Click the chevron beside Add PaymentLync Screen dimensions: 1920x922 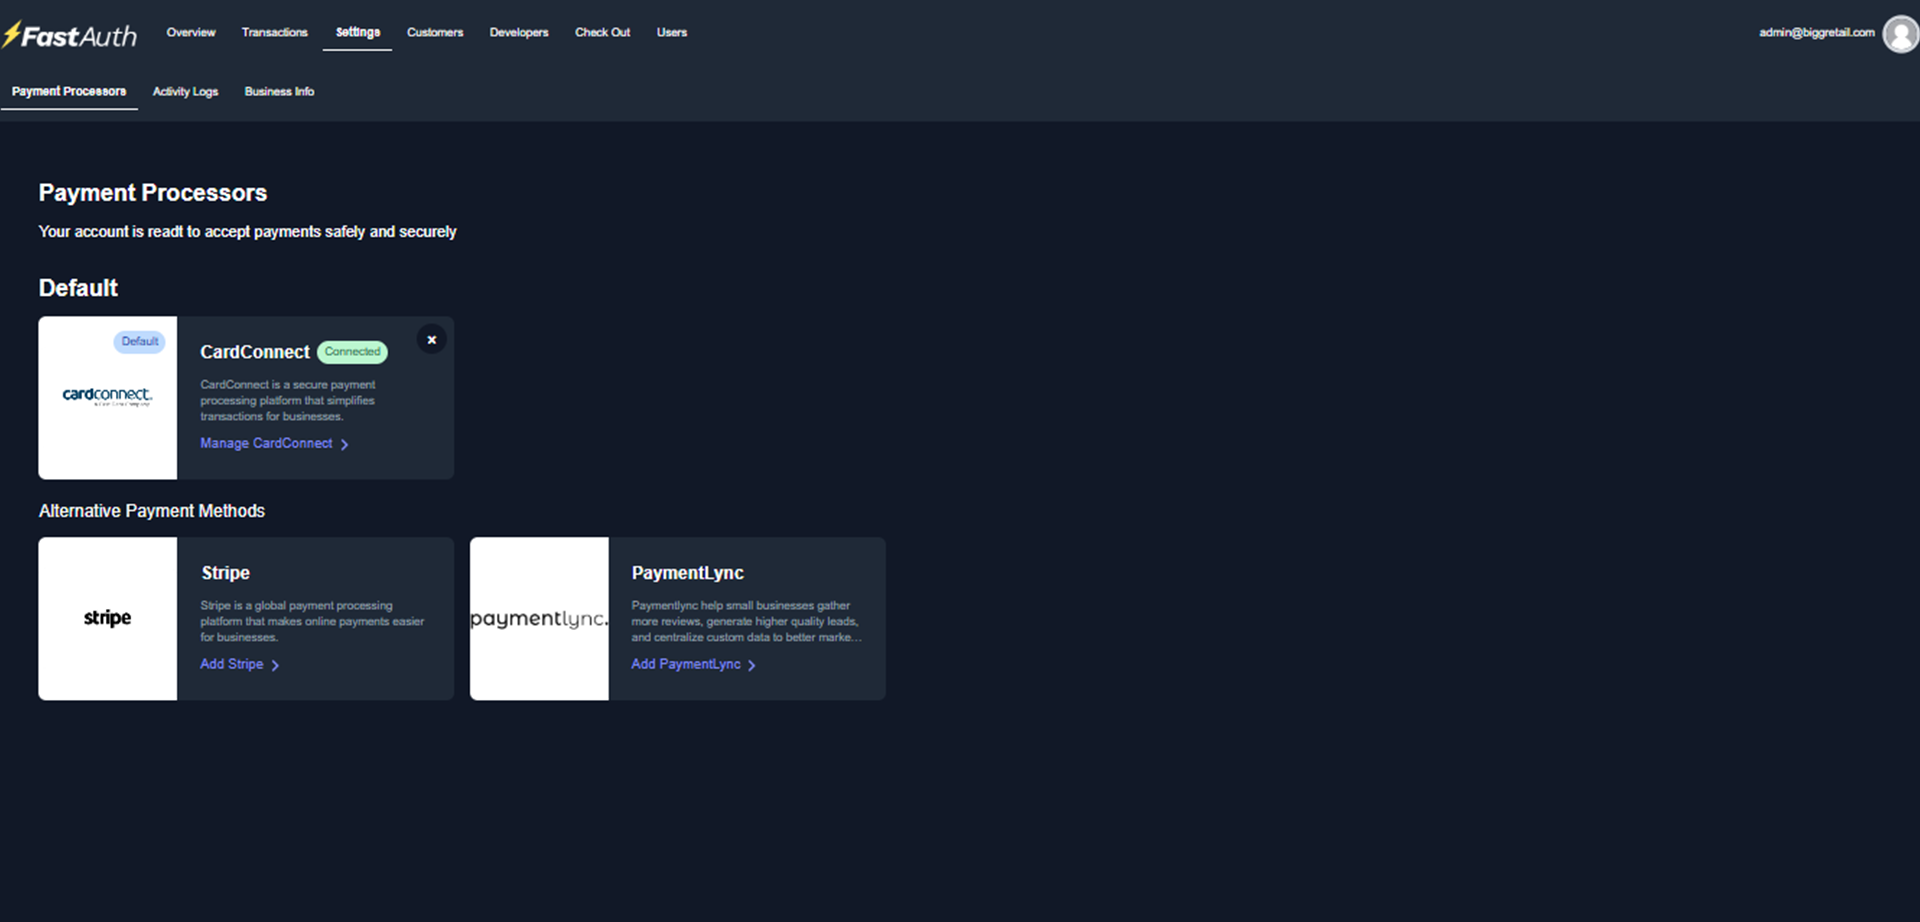point(752,665)
